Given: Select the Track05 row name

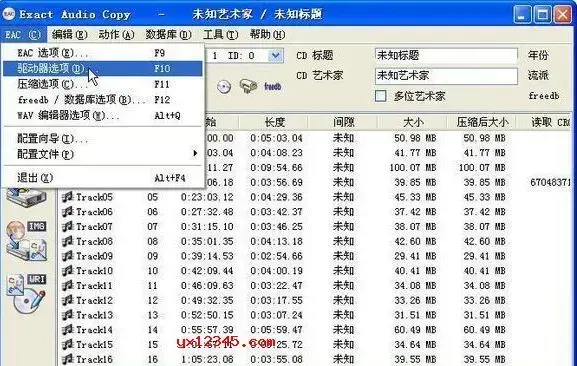Looking at the screenshot, I should pos(94,197).
